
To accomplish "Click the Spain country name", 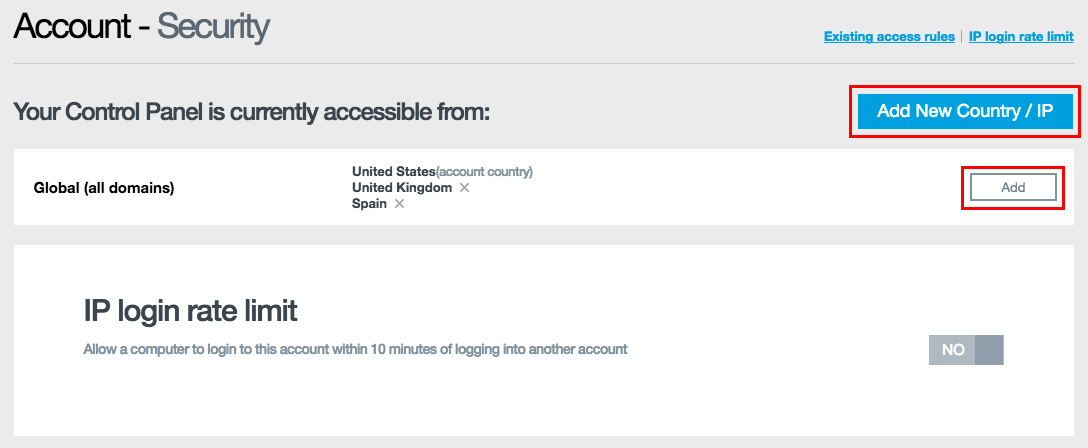I will (369, 204).
